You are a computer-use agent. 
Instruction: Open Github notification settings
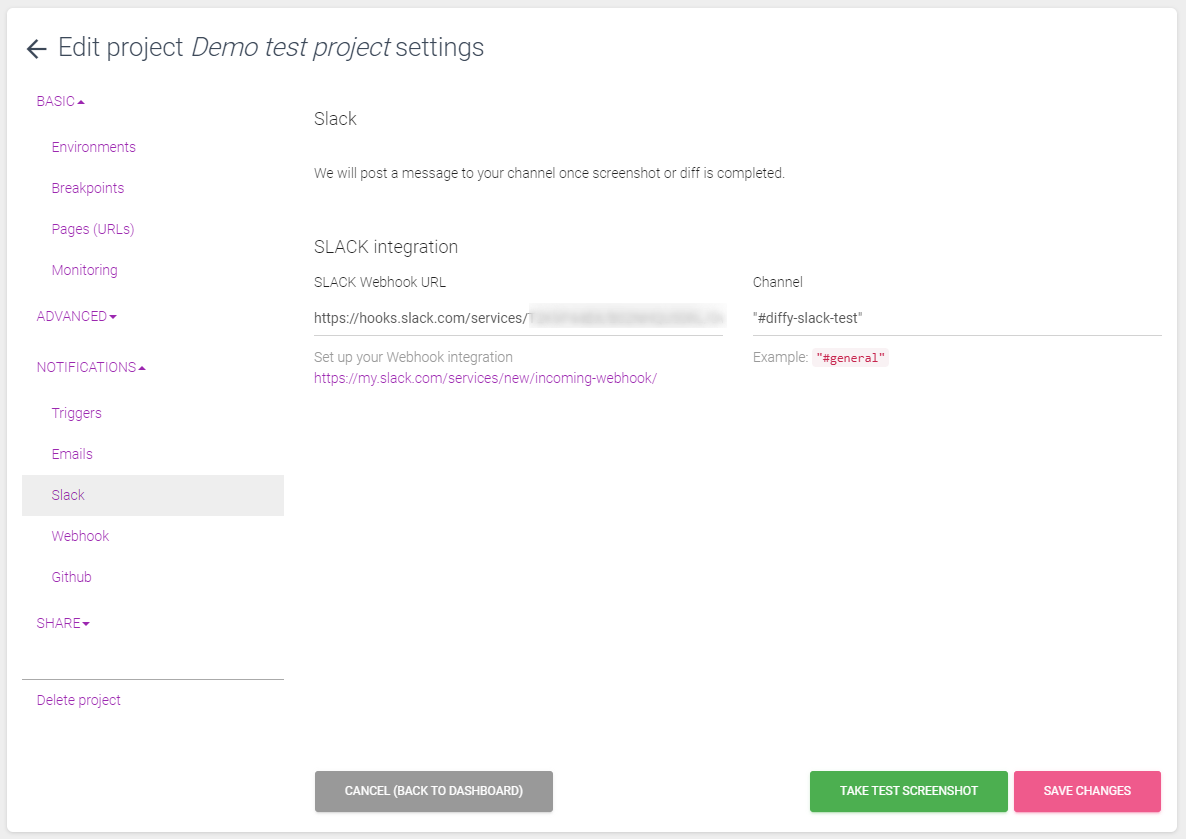pos(71,577)
